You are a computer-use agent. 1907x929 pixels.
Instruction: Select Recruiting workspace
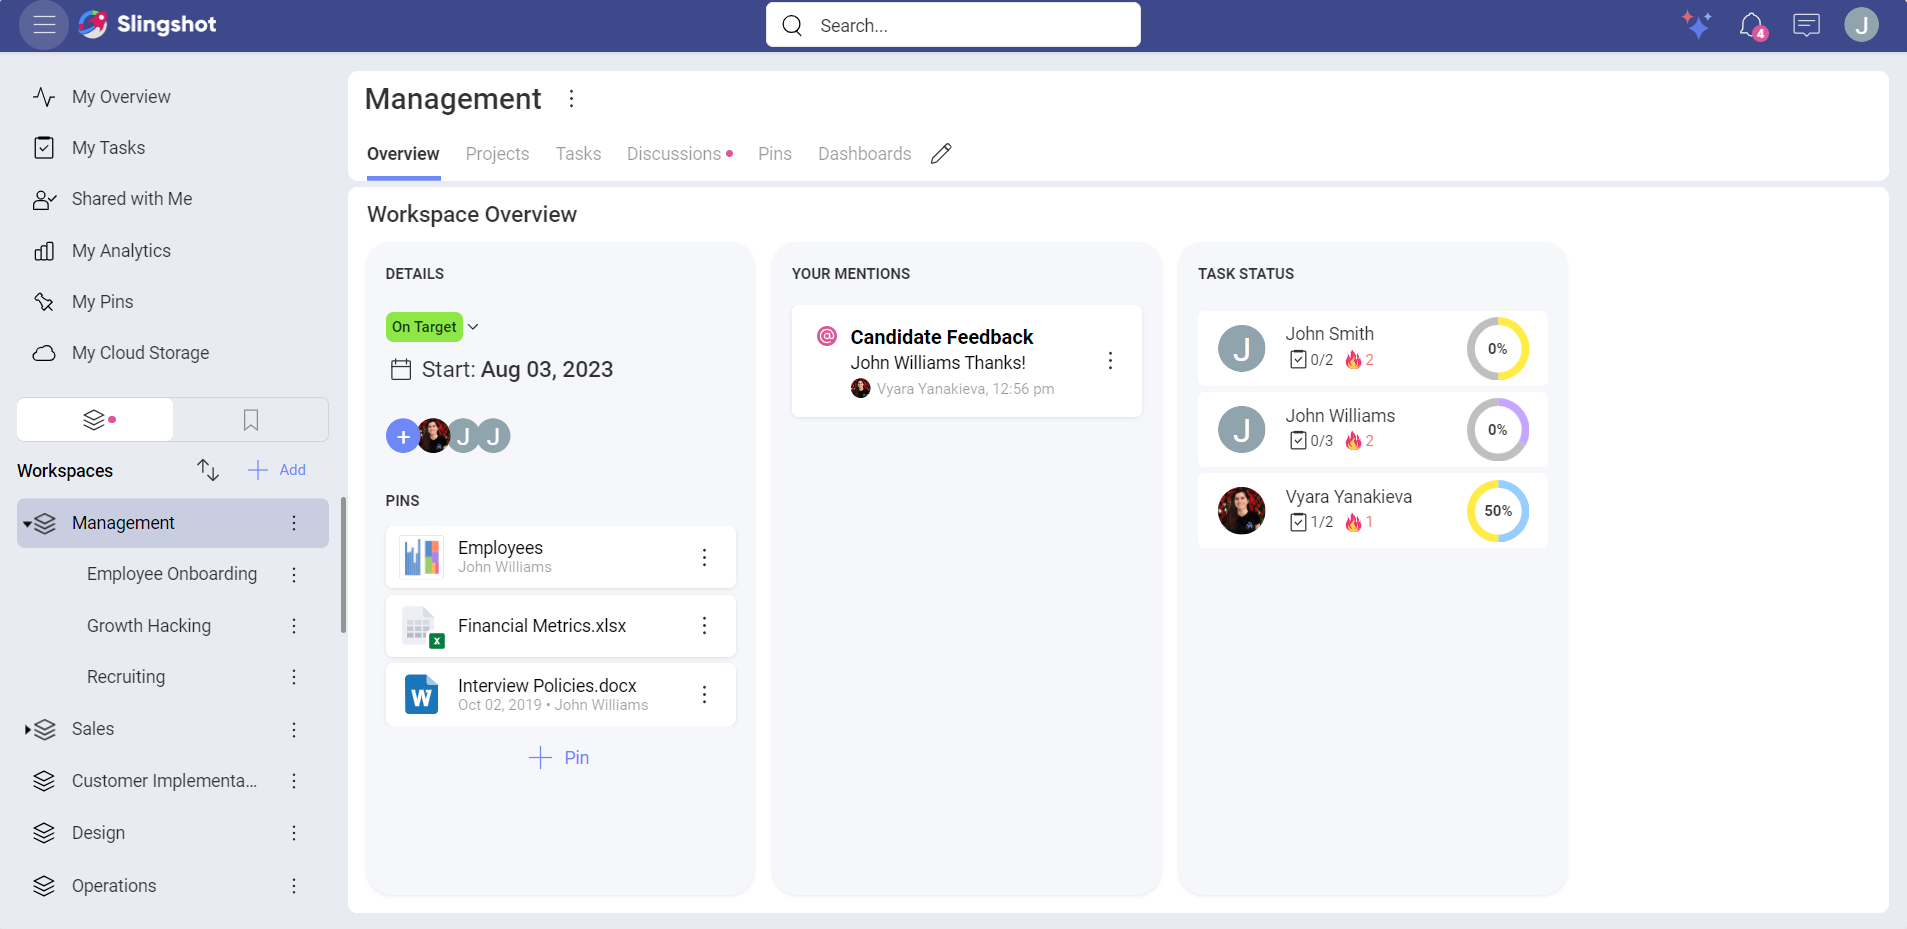click(x=126, y=677)
